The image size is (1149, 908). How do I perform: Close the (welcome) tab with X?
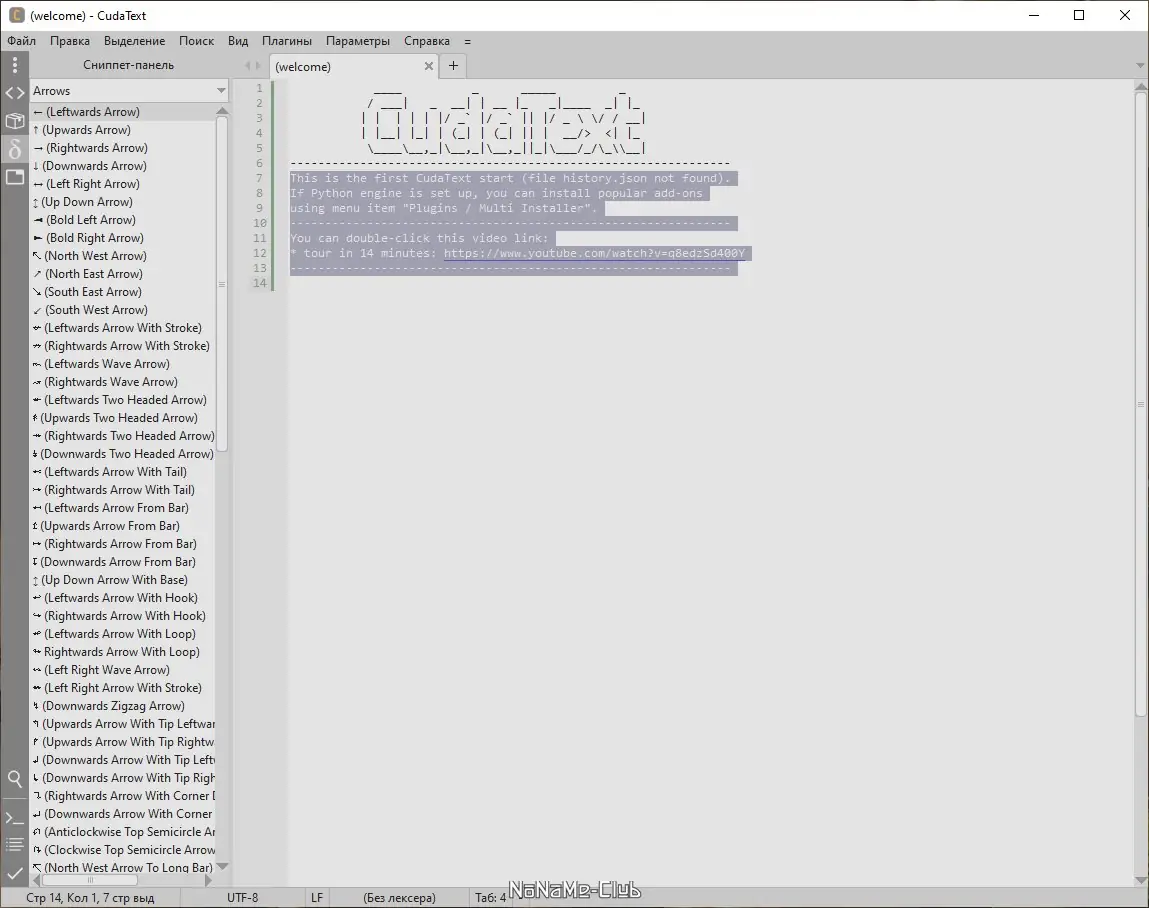click(x=429, y=66)
